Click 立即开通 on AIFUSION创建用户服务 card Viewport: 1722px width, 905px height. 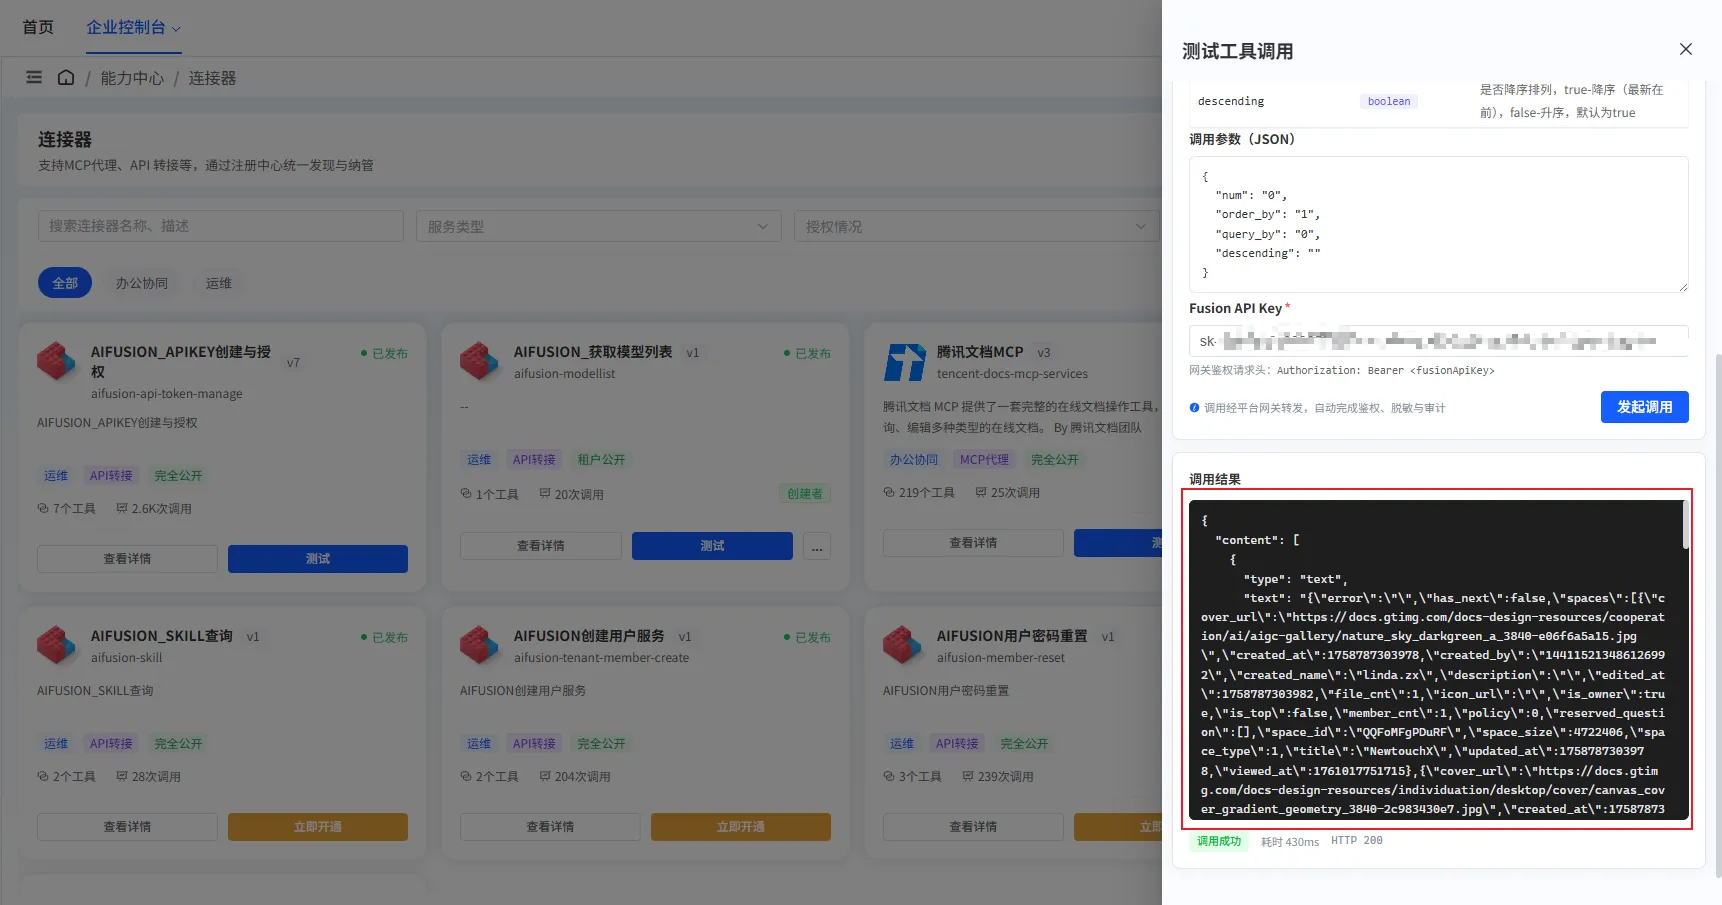pyautogui.click(x=741, y=827)
